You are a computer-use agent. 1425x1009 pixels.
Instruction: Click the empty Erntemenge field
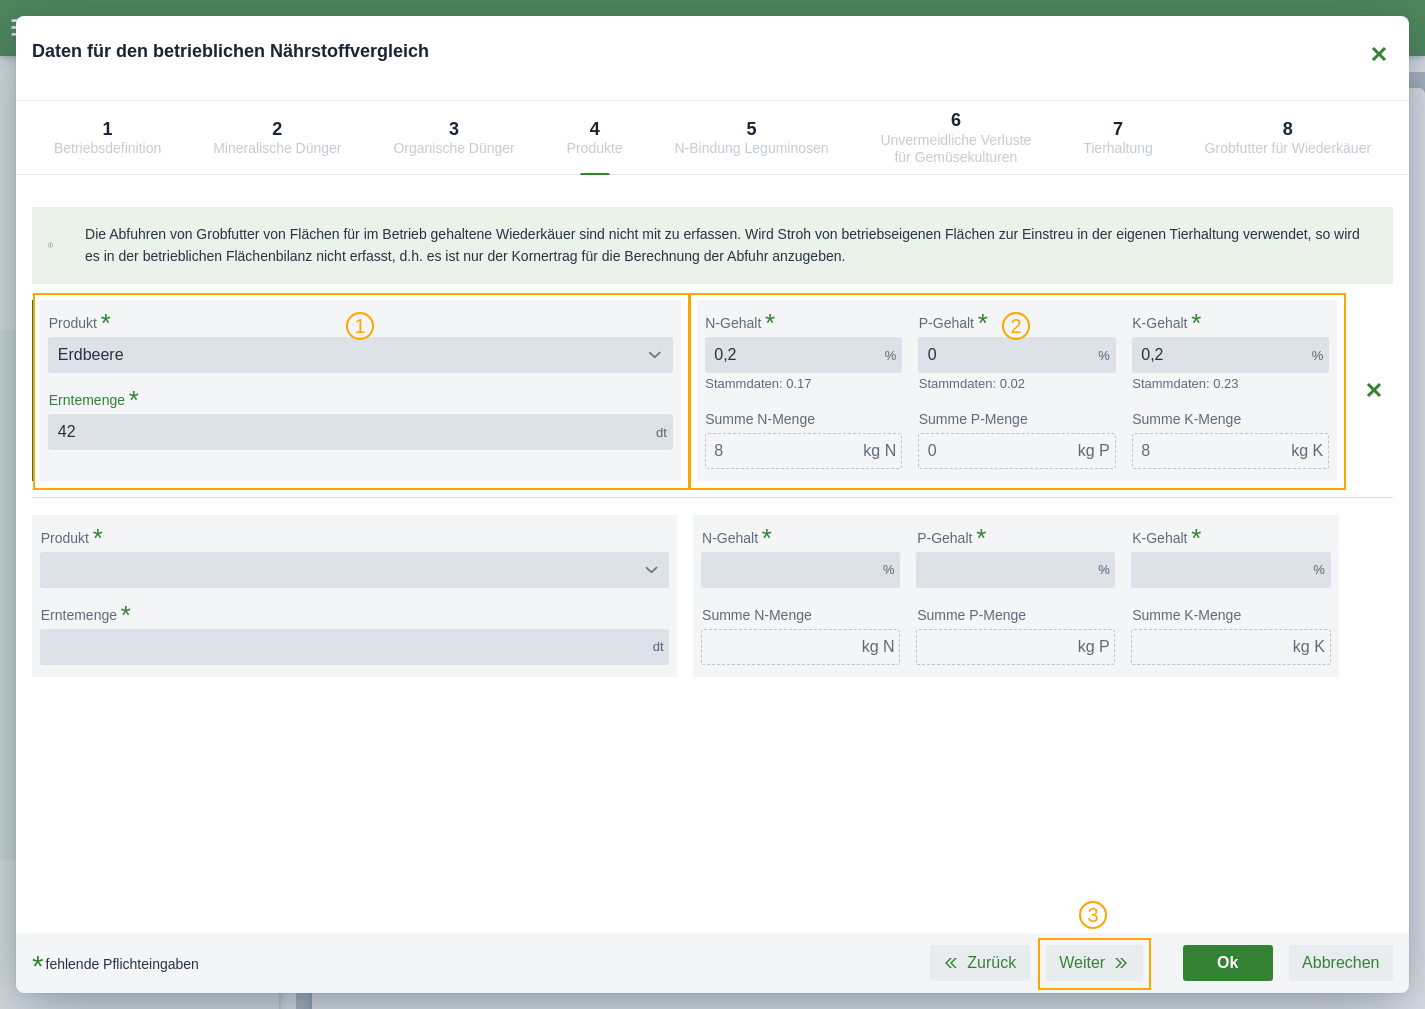pyautogui.click(x=354, y=647)
